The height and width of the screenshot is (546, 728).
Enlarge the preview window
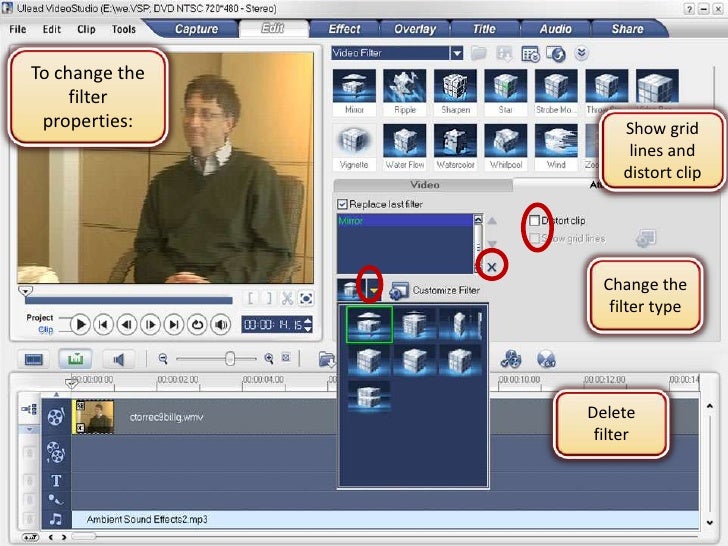(306, 298)
